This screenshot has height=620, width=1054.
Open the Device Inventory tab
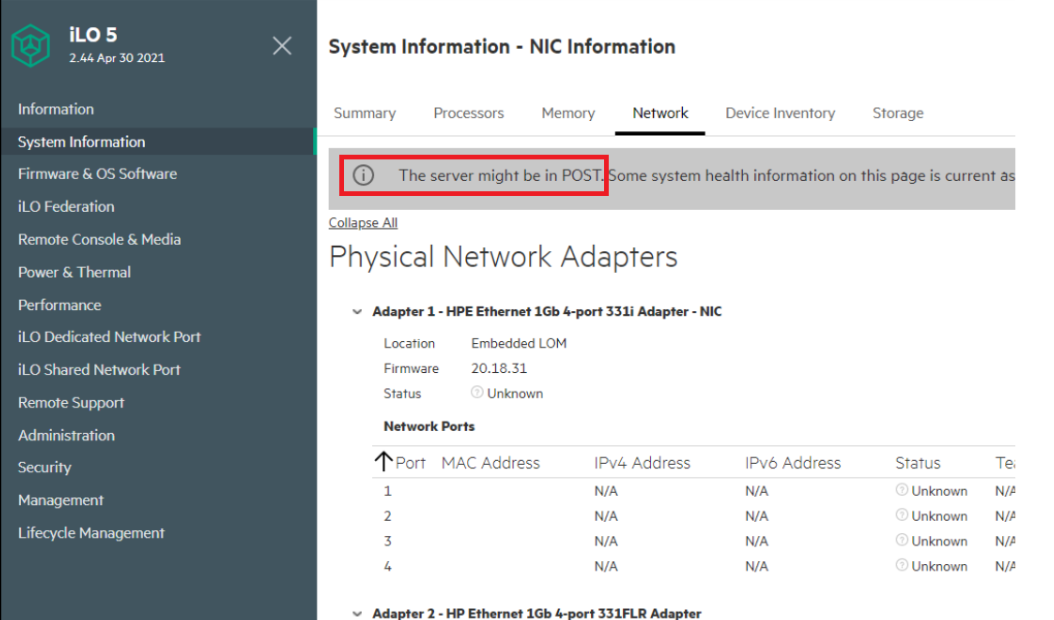pyautogui.click(x=780, y=113)
